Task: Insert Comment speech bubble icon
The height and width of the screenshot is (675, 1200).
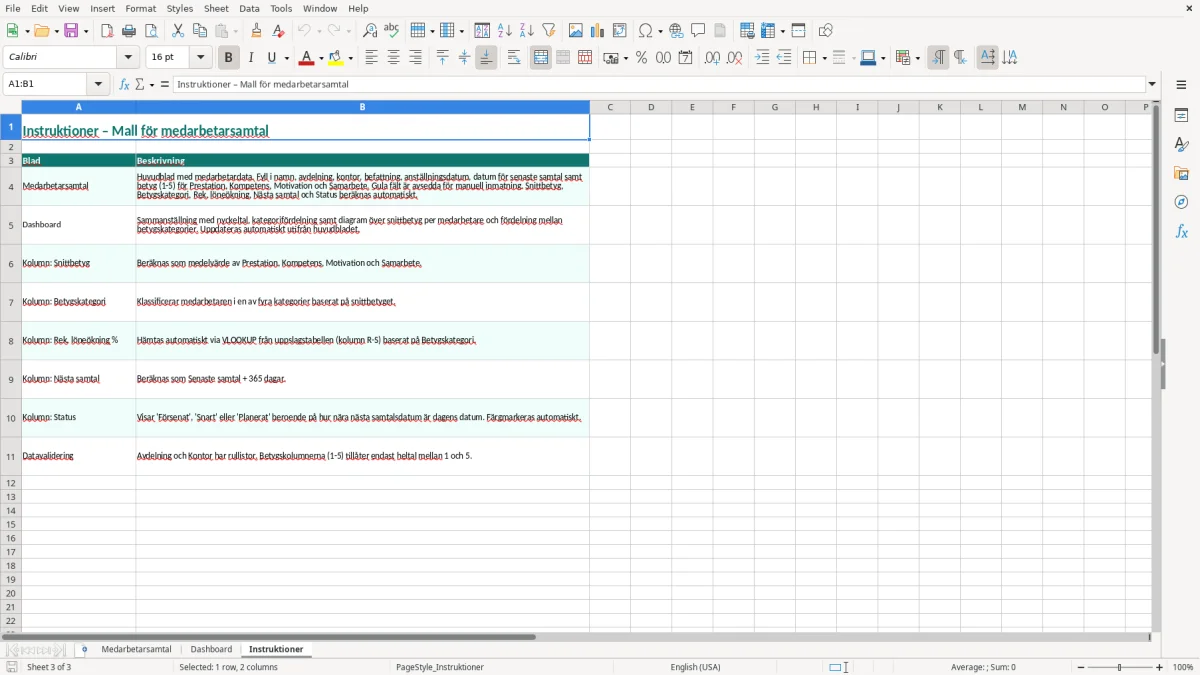Action: pos(698,31)
